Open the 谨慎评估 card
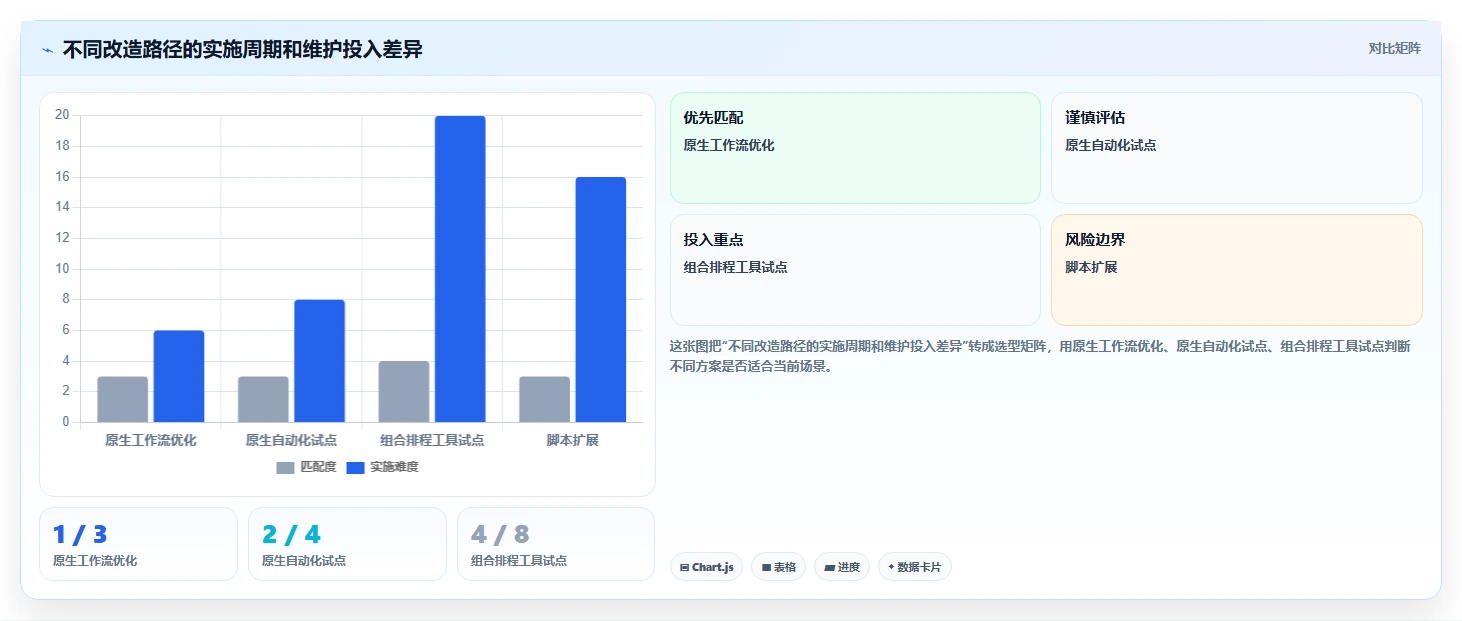Screen dimensions: 1462x621 pyautogui.click(x=1237, y=148)
